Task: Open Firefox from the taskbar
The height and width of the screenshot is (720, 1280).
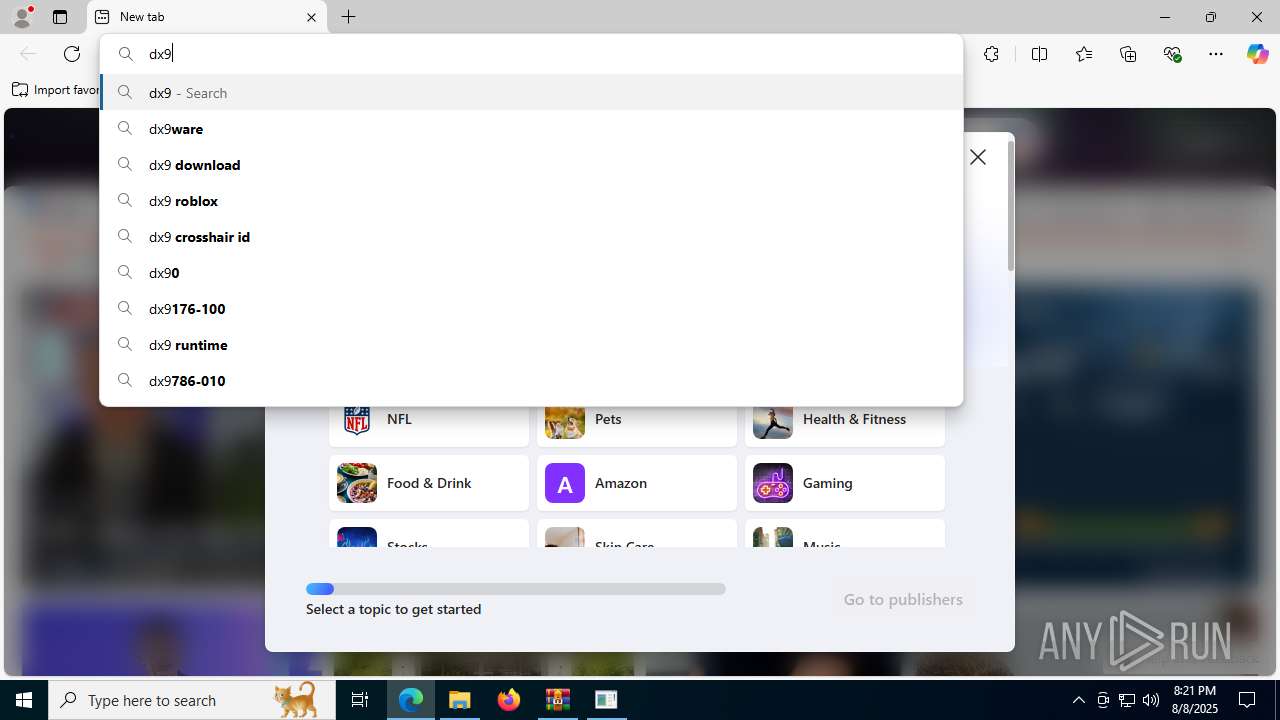Action: click(x=509, y=700)
